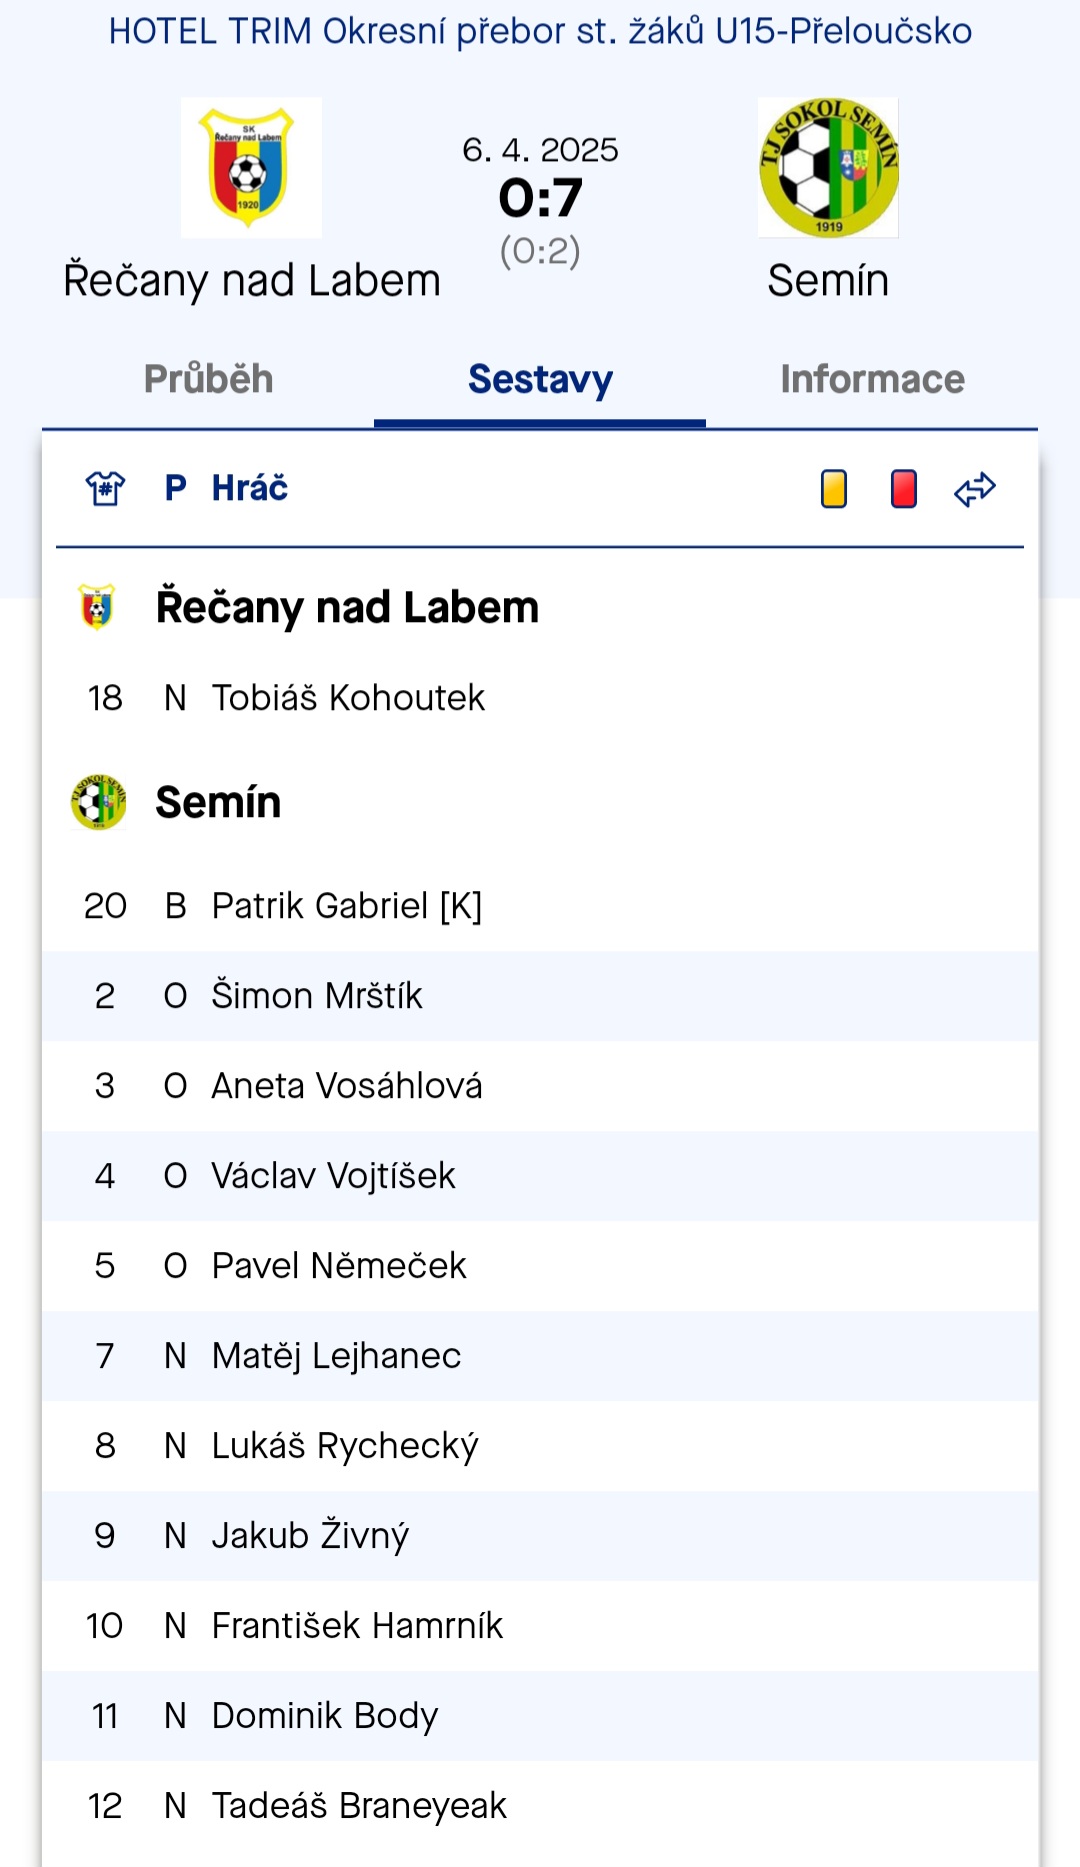
Task: Click the small Řečany crest in the lineup list
Action: [x=97, y=607]
